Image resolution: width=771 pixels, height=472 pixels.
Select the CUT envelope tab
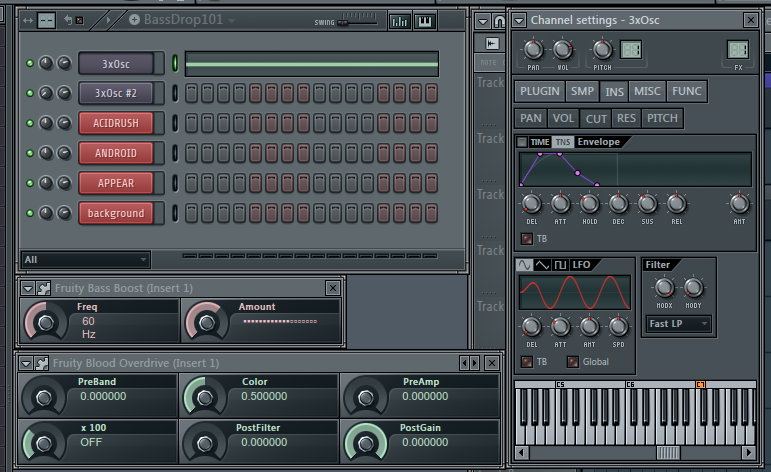coord(596,118)
